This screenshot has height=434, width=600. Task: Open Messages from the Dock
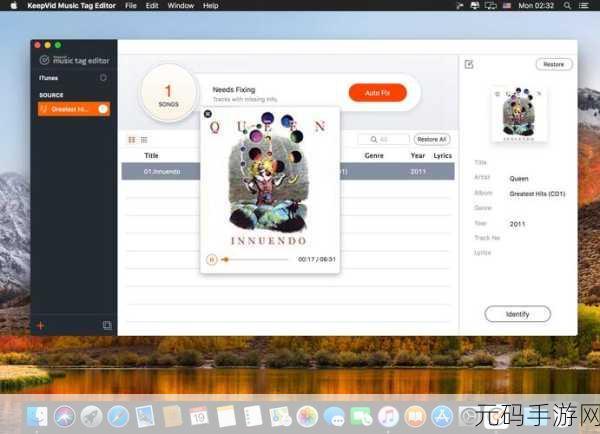tap(334, 416)
